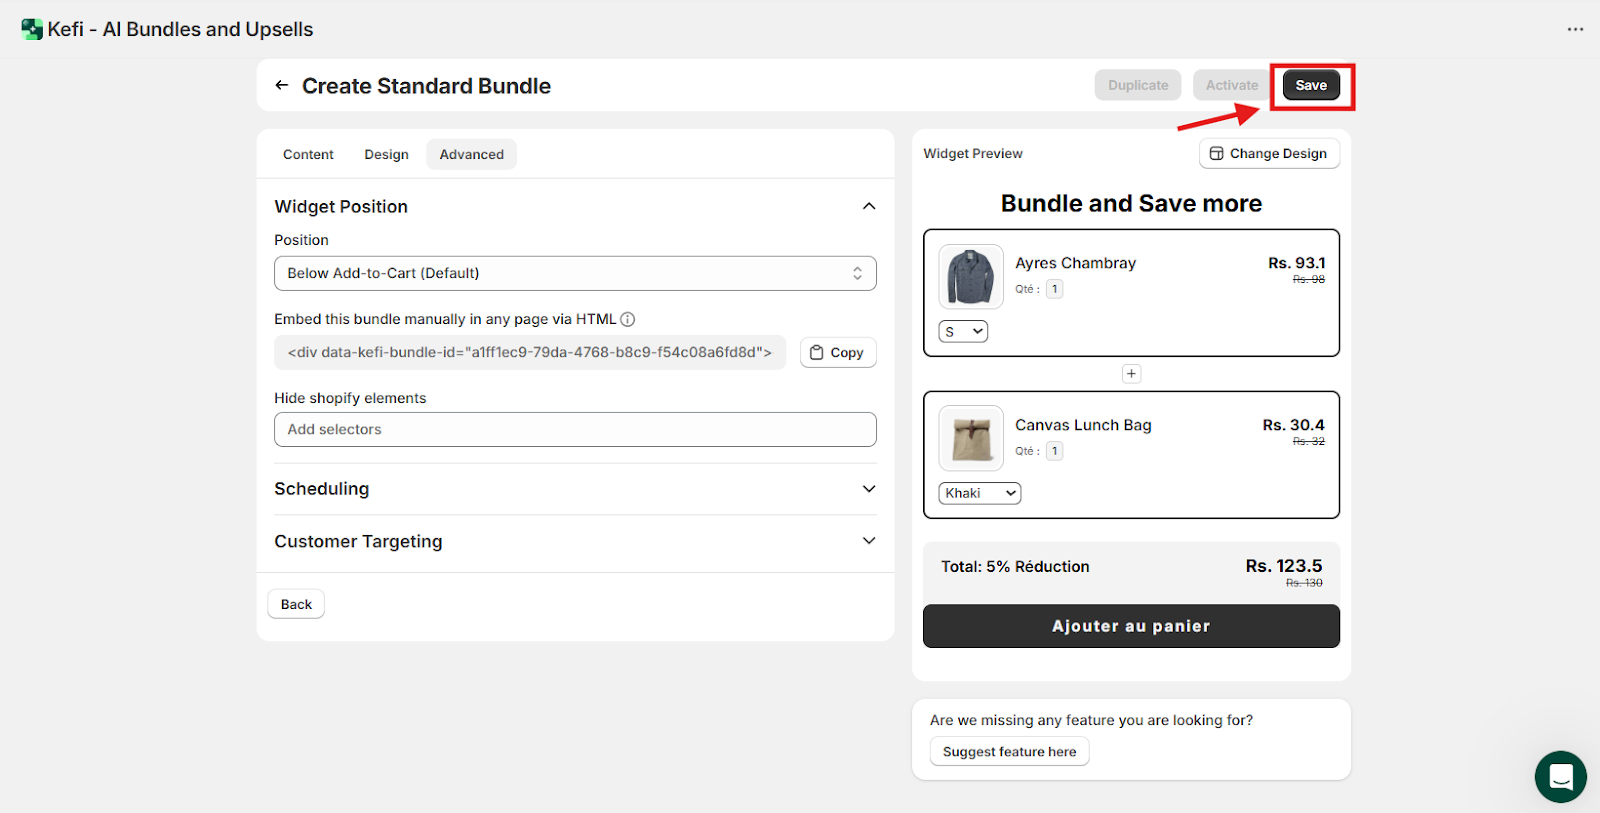Collapse the Widget Position section
Viewport: 1600px width, 813px height.
868,206
